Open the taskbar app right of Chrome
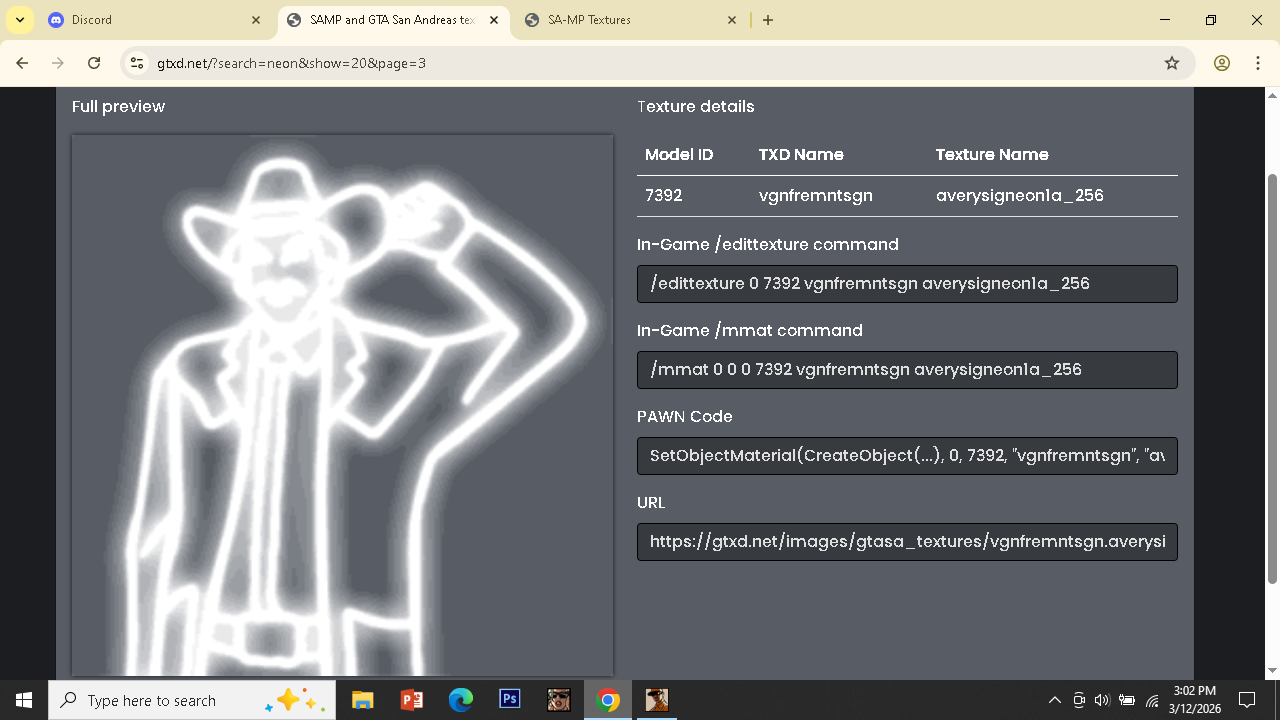Screen dimensions: 1280x720 [x=656, y=700]
